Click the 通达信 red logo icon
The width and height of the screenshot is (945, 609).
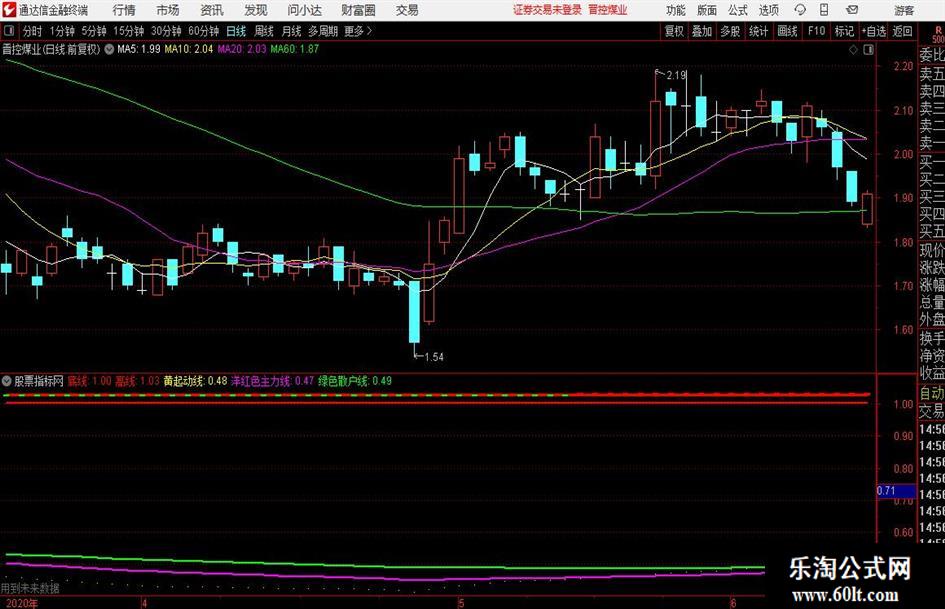click(9, 10)
